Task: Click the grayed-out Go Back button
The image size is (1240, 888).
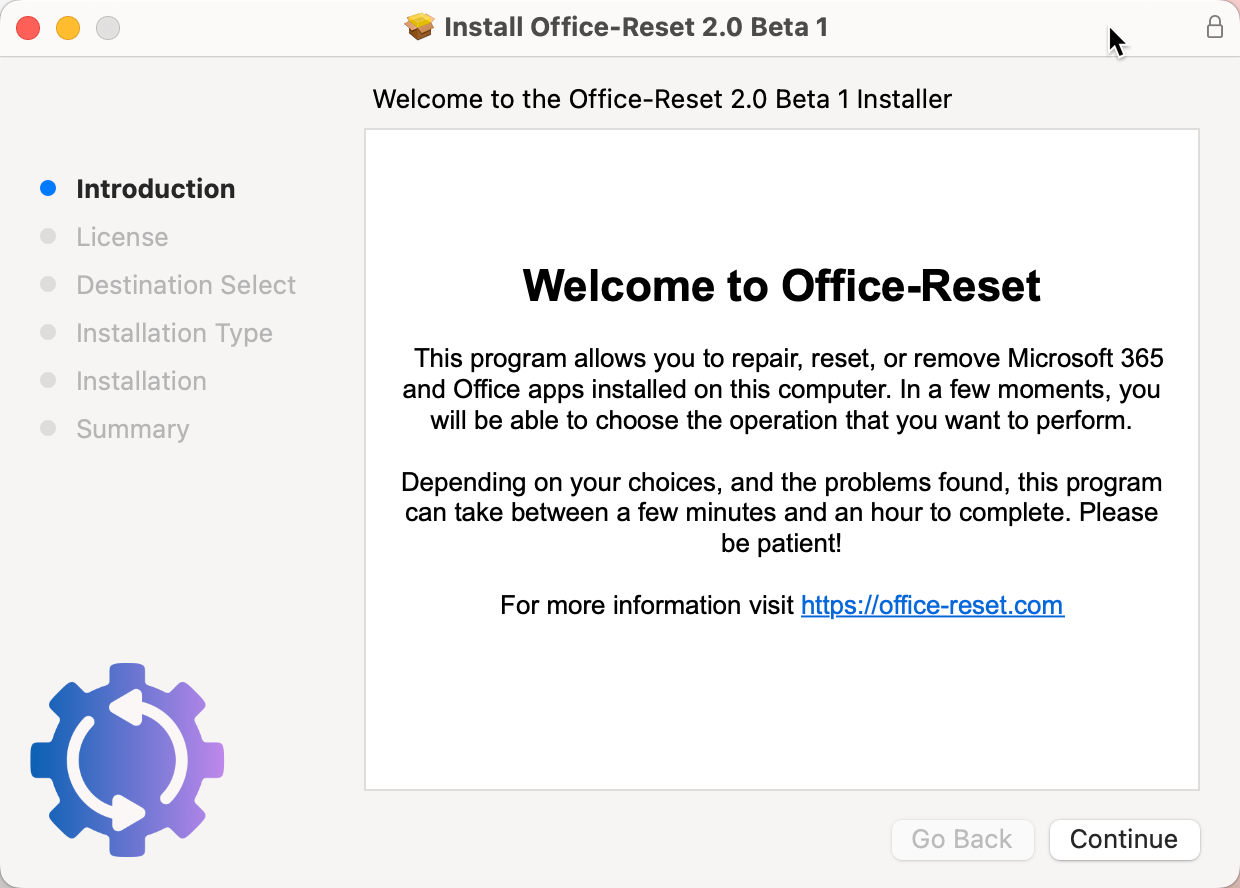Action: click(x=961, y=839)
